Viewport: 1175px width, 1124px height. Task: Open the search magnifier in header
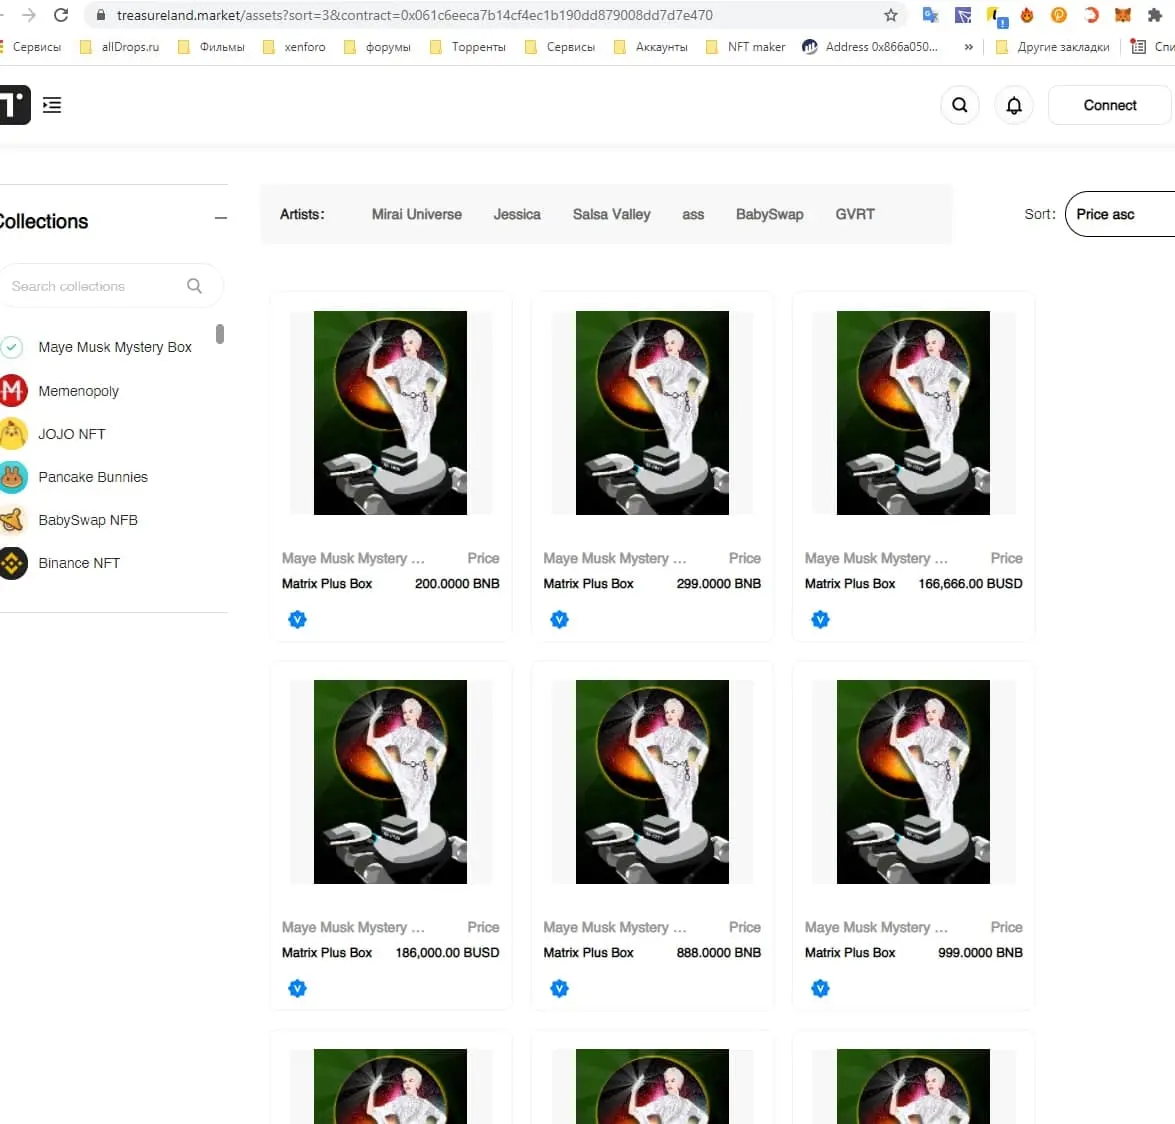point(959,105)
